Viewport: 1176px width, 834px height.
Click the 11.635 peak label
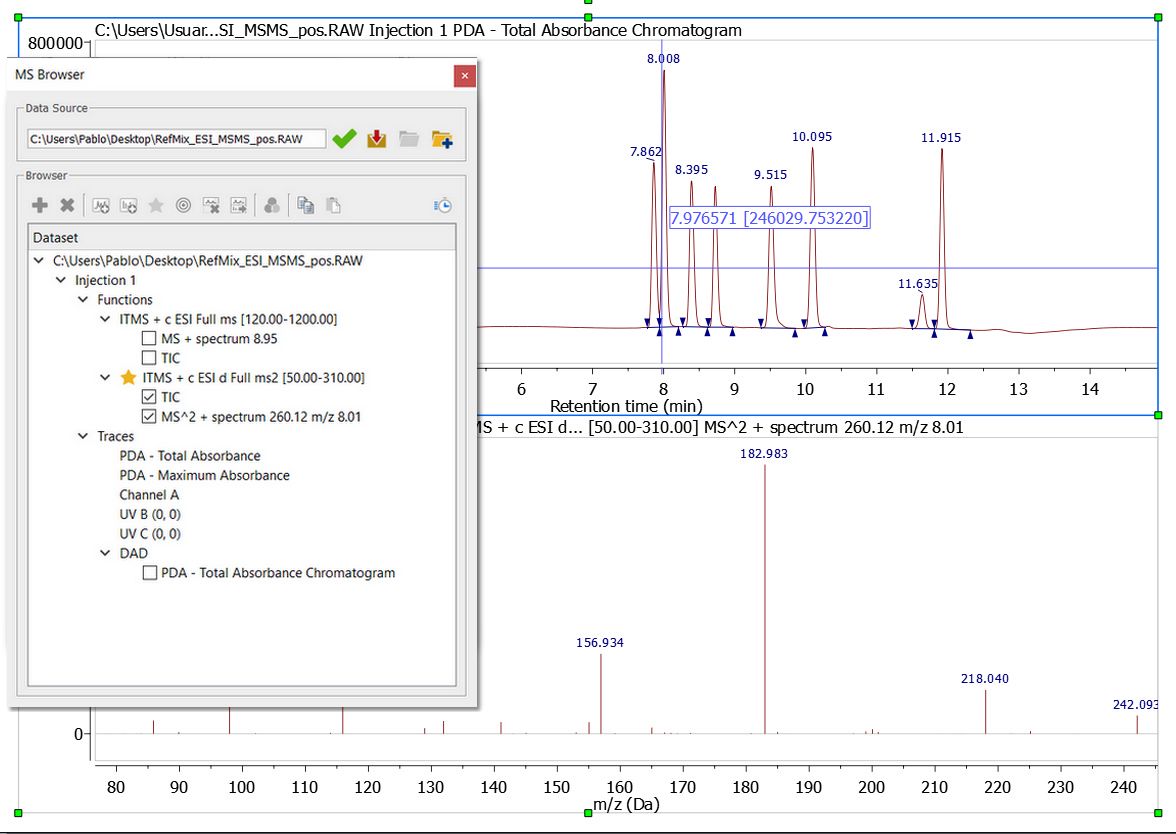pyautogui.click(x=918, y=284)
